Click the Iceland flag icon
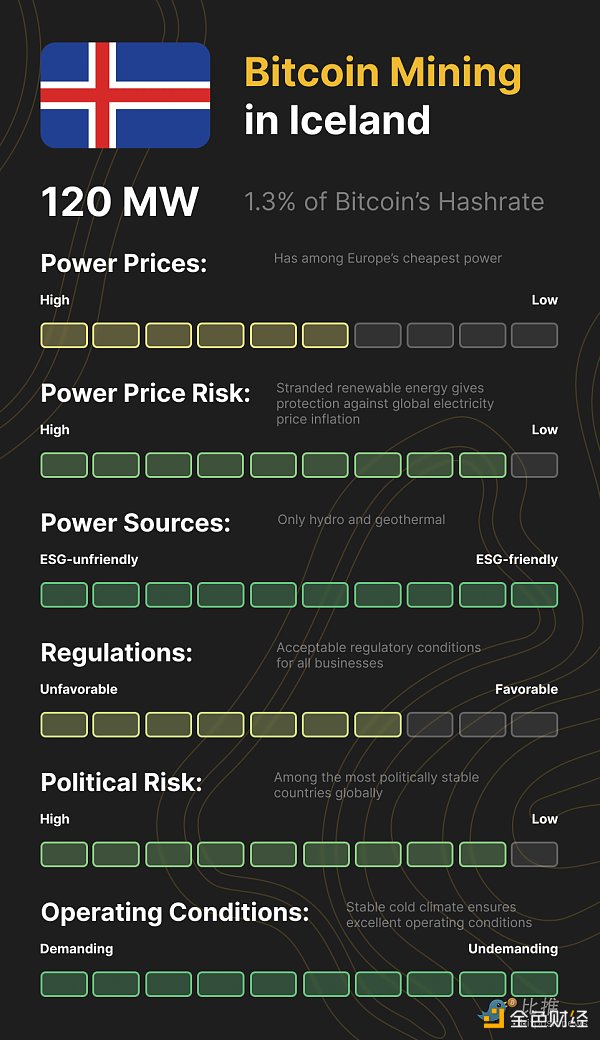Viewport: 600px width, 1040px height. click(x=125, y=96)
